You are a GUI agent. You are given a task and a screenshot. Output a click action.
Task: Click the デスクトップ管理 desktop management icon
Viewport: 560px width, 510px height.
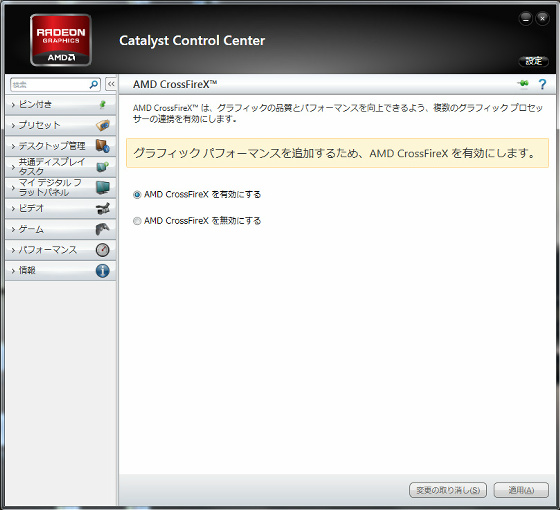[103, 146]
